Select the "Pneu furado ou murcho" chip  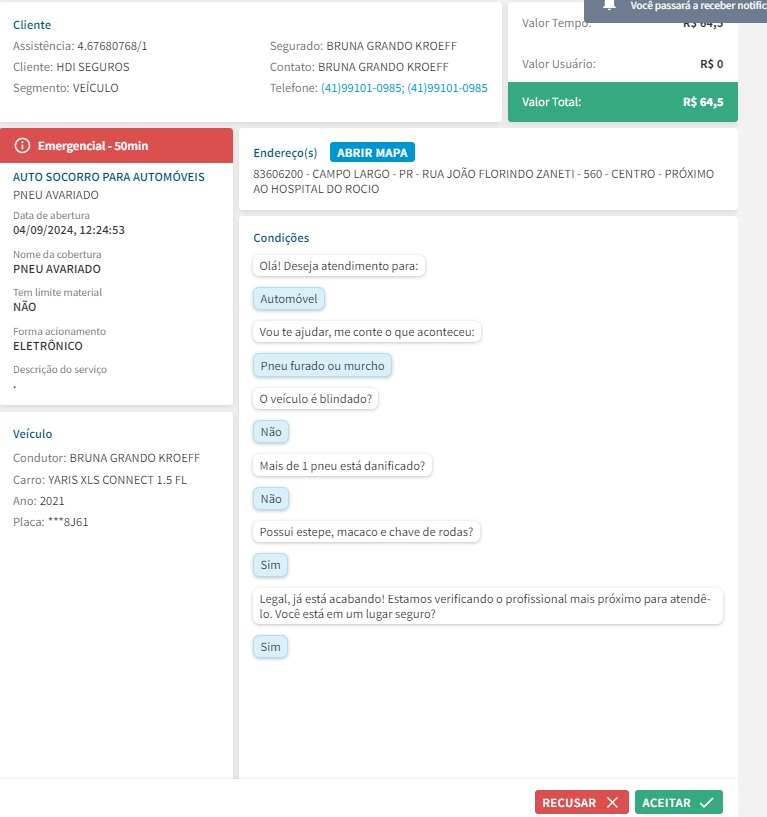(x=322, y=366)
